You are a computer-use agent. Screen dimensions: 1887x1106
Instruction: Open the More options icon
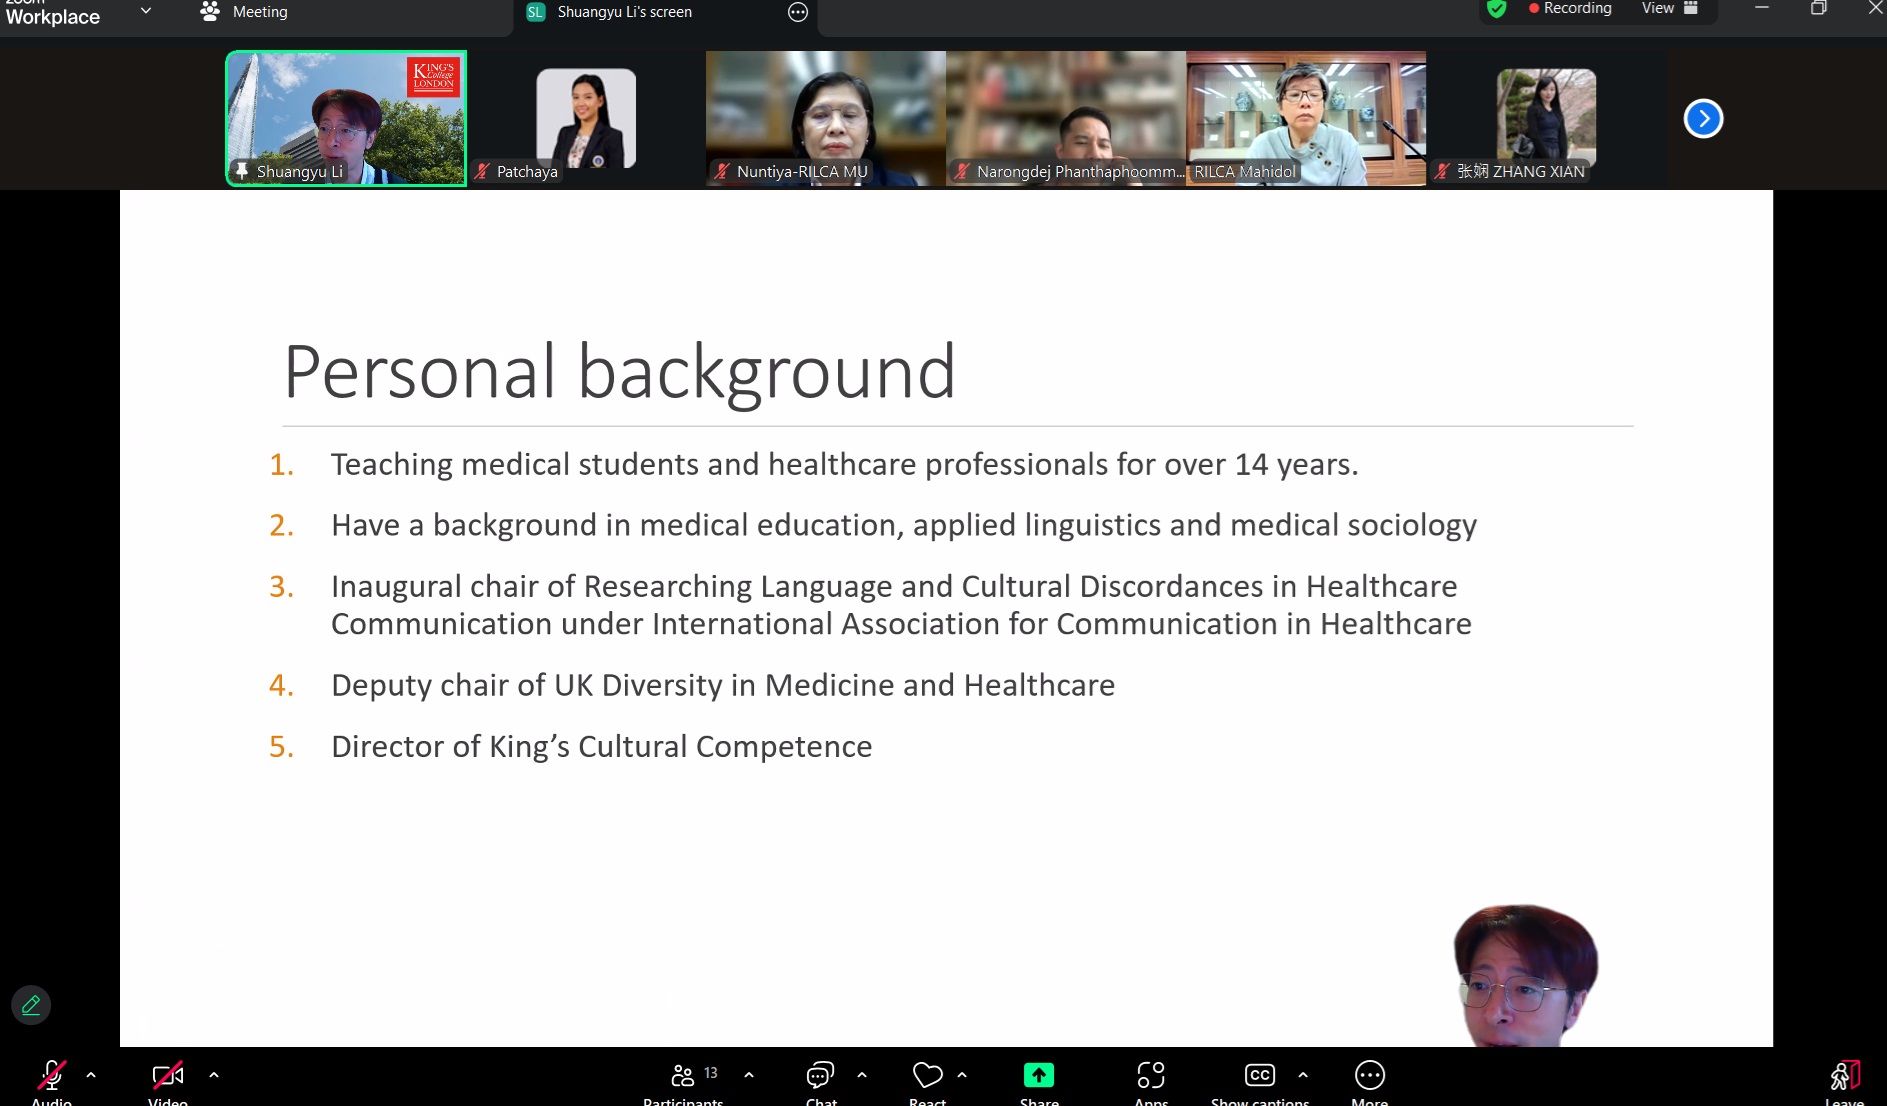(x=1369, y=1077)
